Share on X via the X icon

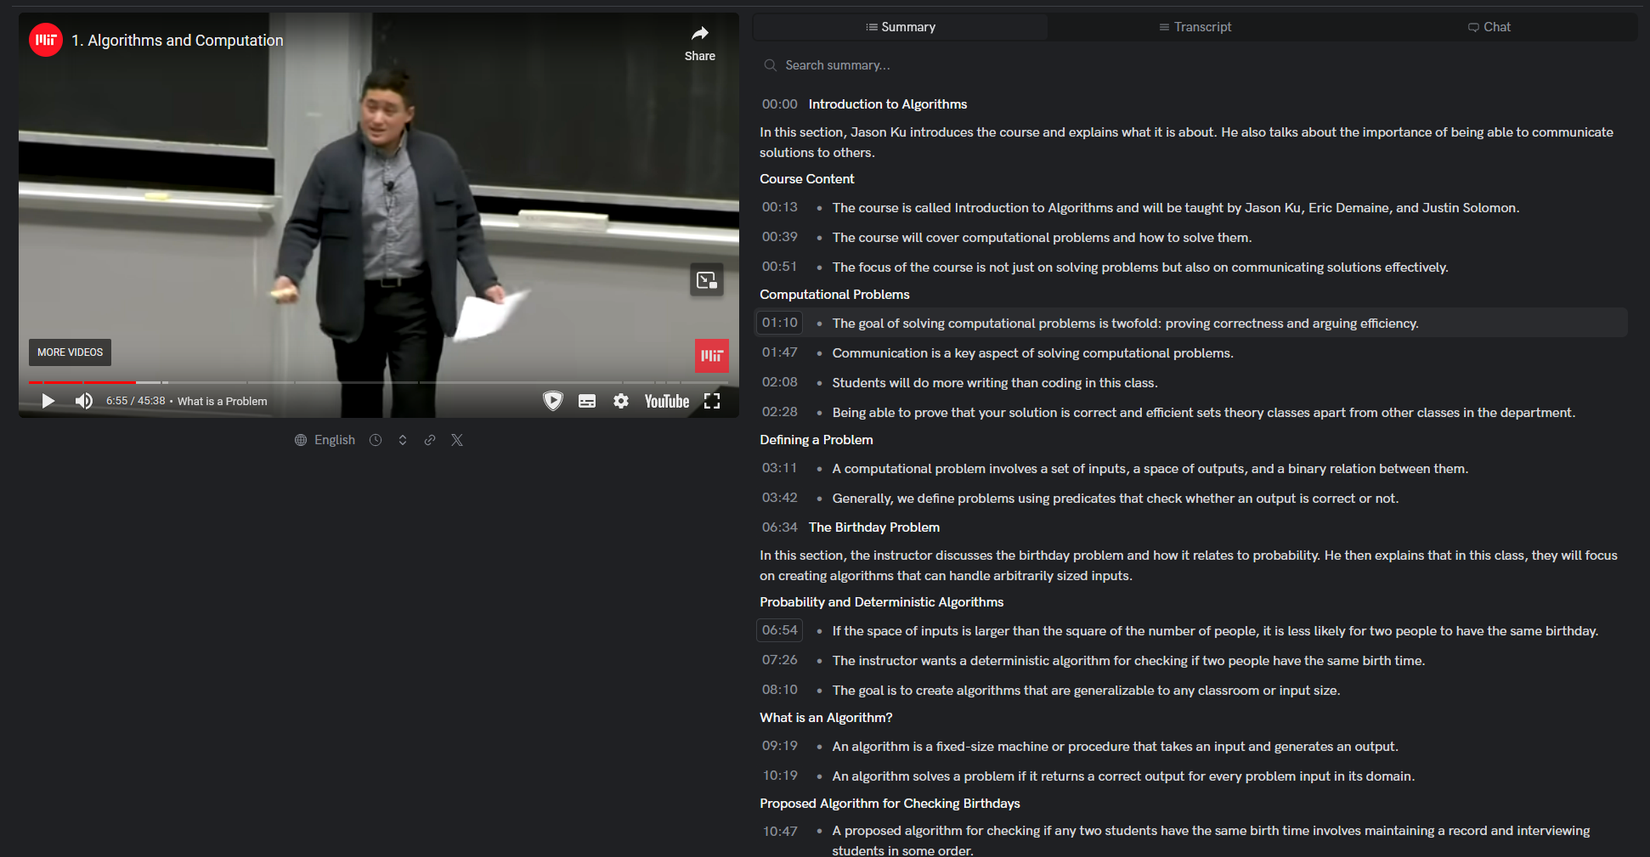tap(457, 440)
